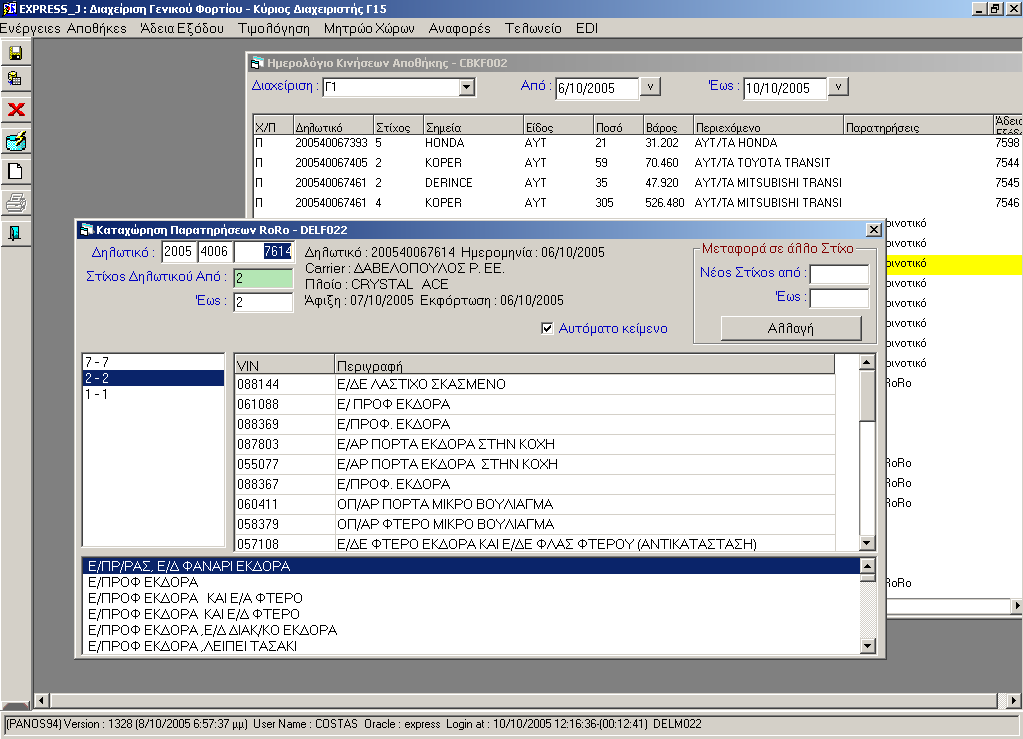1023x739 pixels.
Task: Select the 2 - 2 list item
Action: (x=153, y=378)
